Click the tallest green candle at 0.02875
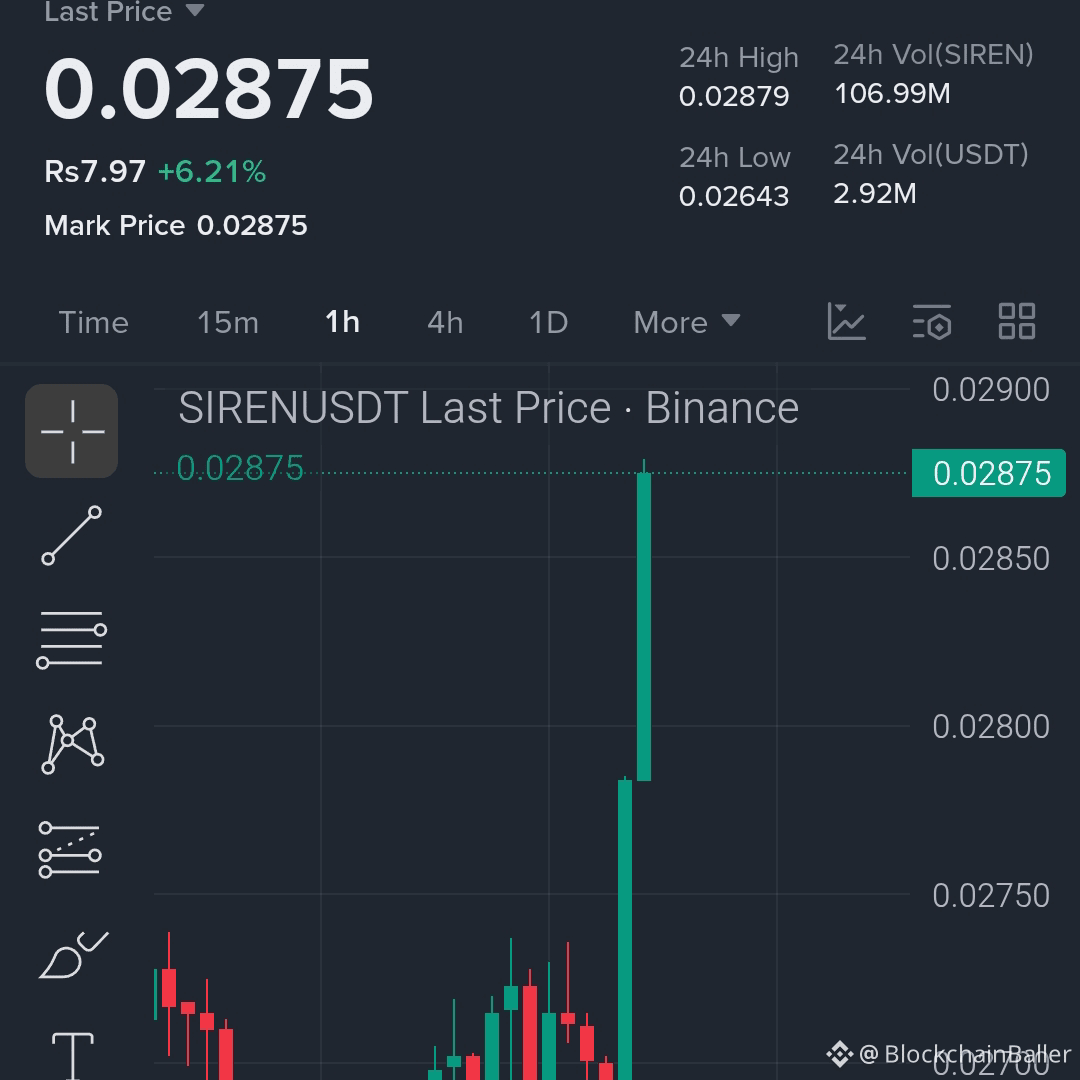Image resolution: width=1080 pixels, height=1080 pixels. 644,626
